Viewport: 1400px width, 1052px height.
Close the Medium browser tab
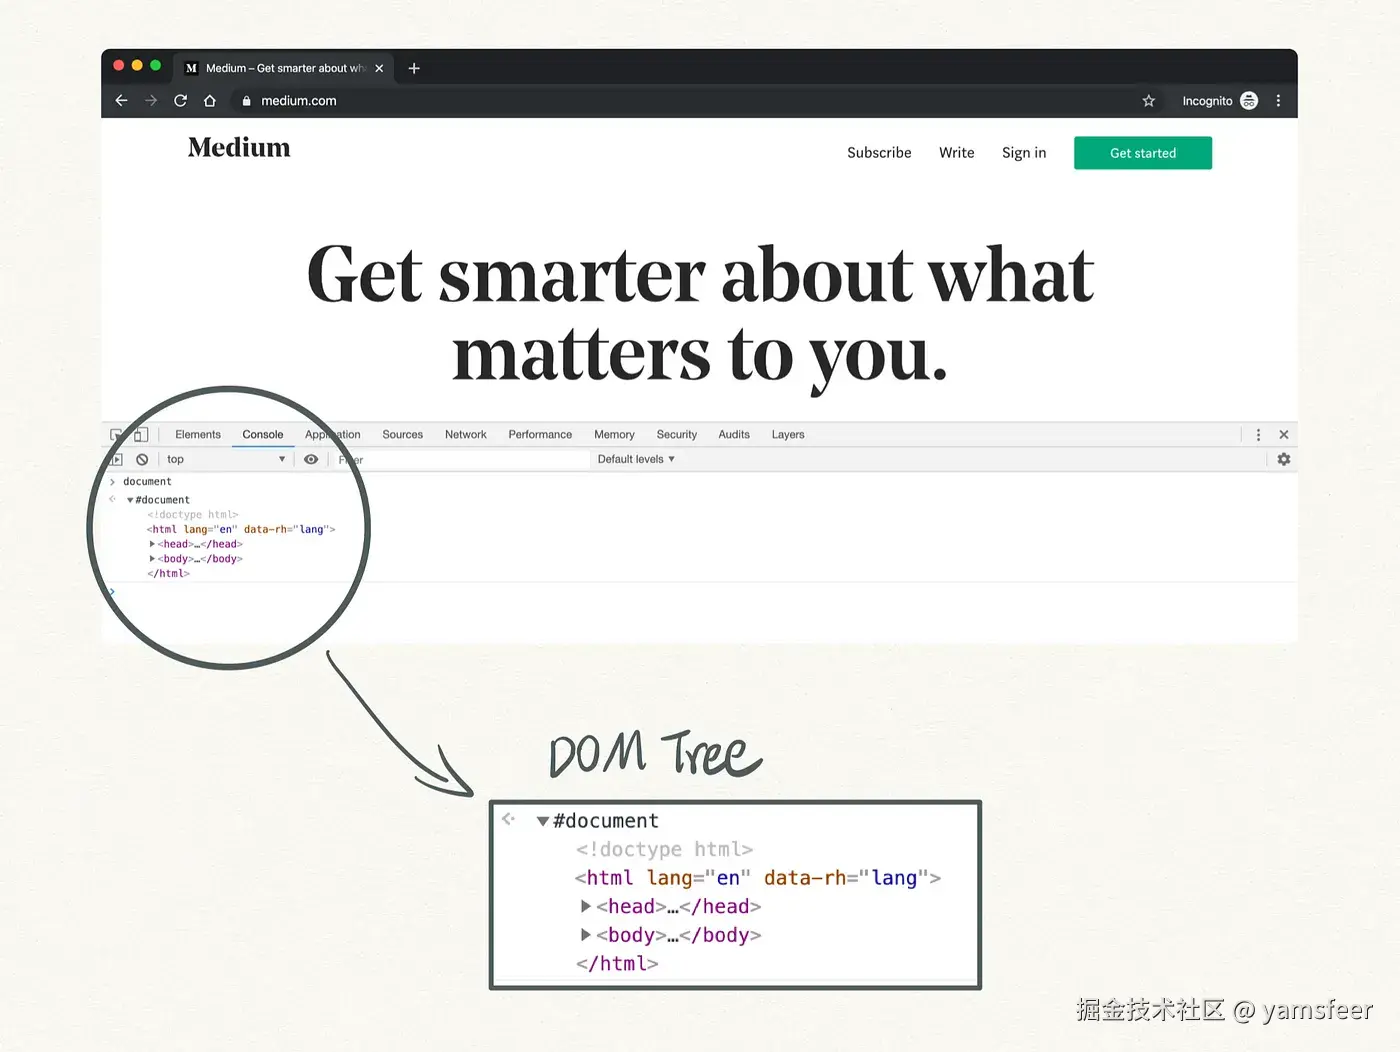coord(379,68)
